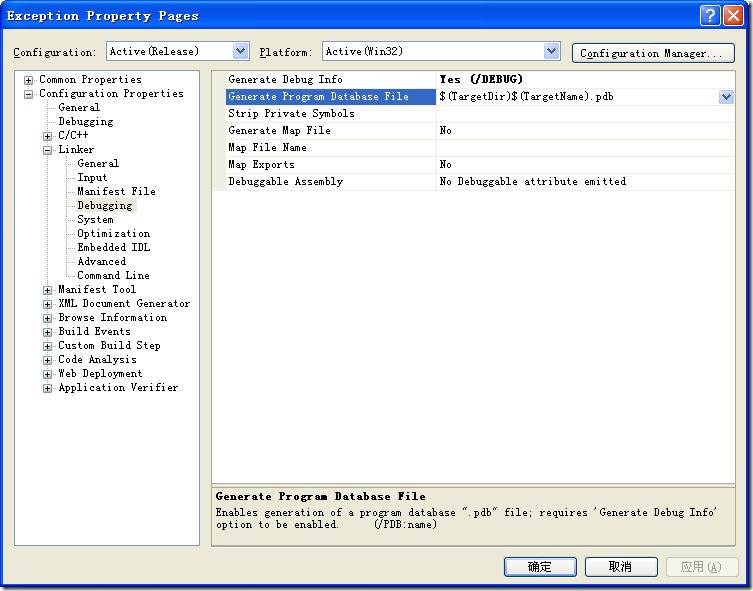Screen dimensions: 753x591
Task: Select Linker Advanced page
Action: tap(102, 261)
